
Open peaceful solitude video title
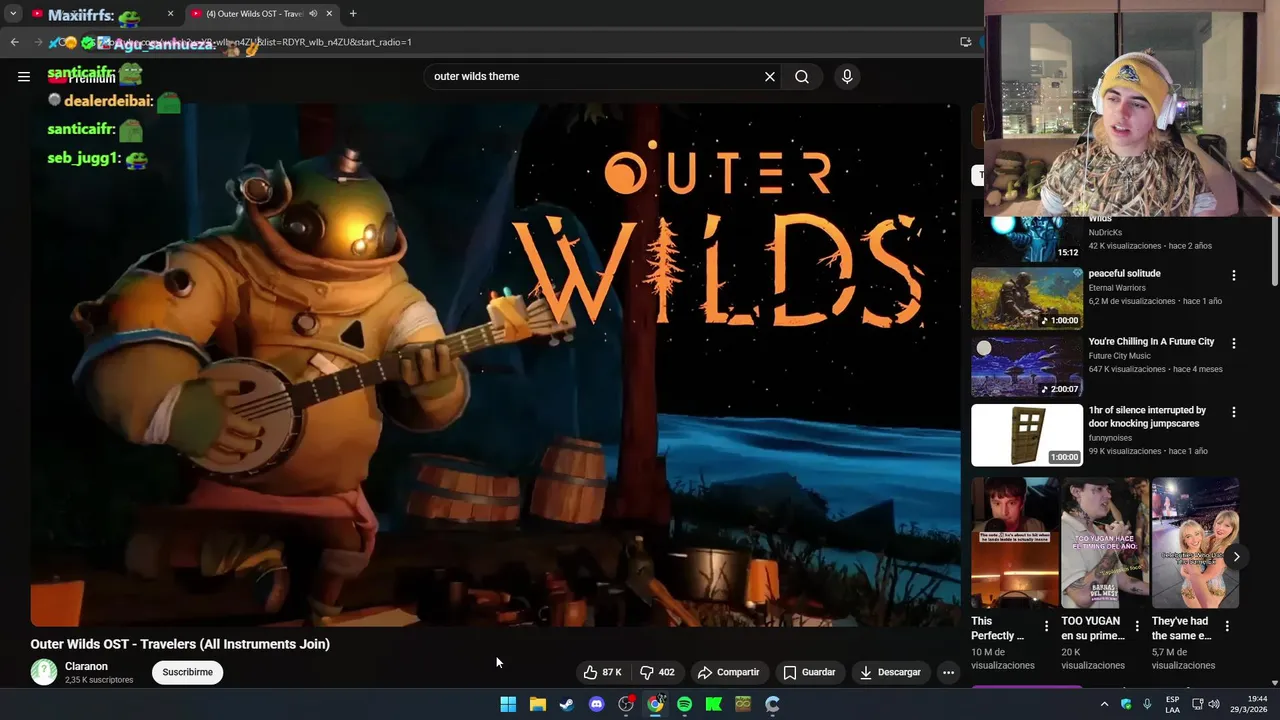point(1124,273)
